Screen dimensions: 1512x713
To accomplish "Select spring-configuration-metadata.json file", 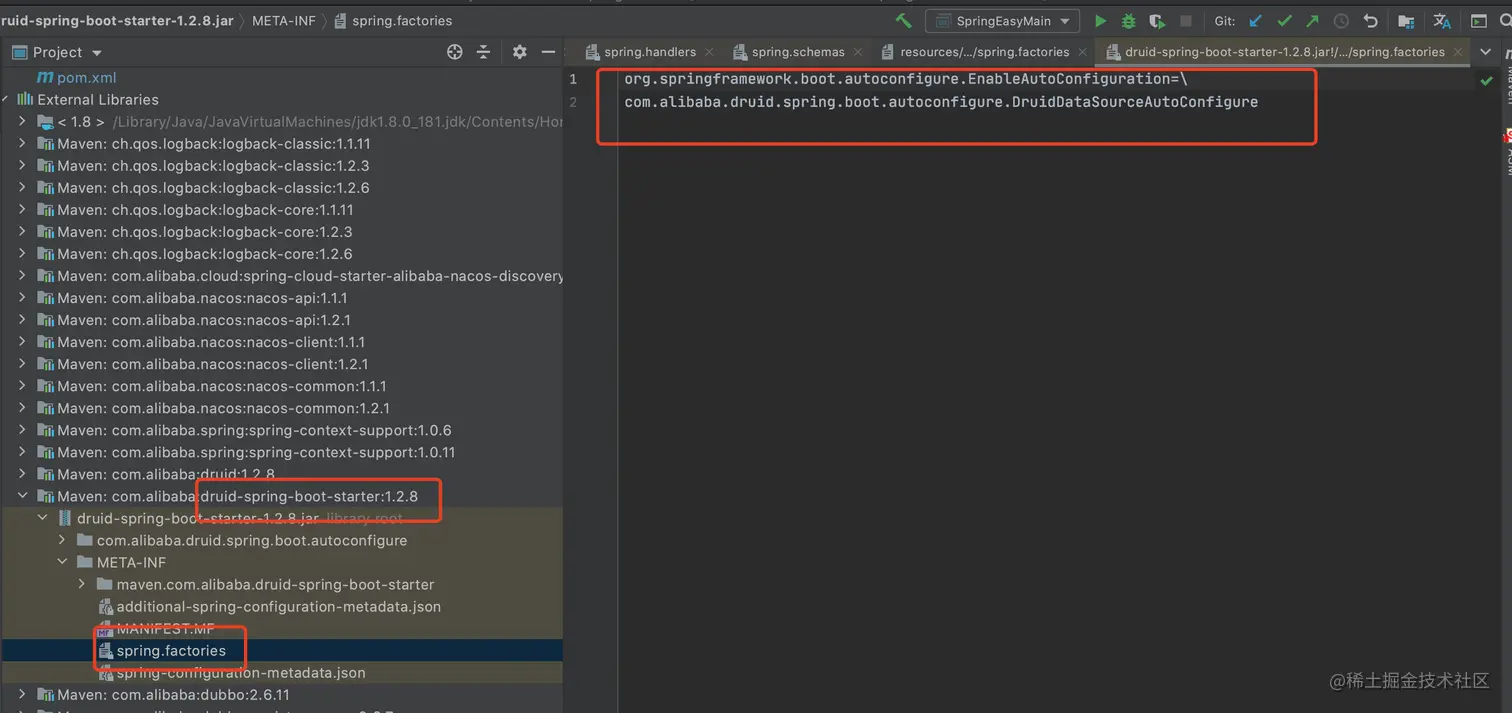I will 241,672.
